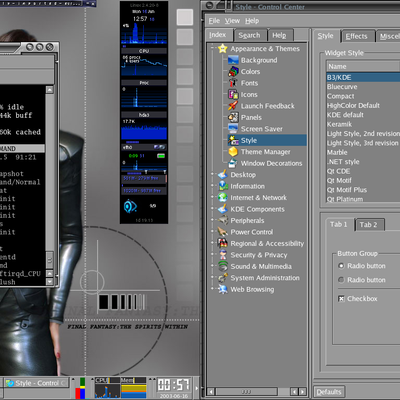This screenshot has width=400, height=400.
Task: Select the Window Decorations icon
Action: click(x=233, y=163)
